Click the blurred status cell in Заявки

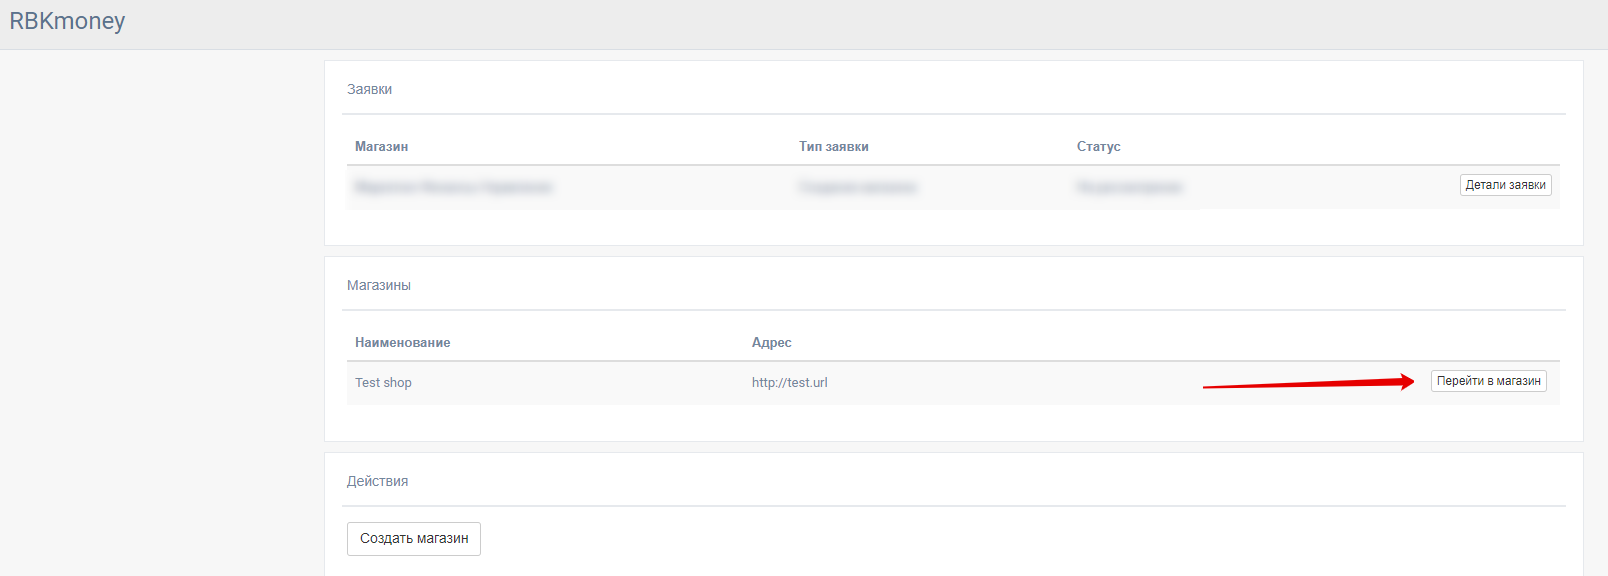tap(1129, 187)
